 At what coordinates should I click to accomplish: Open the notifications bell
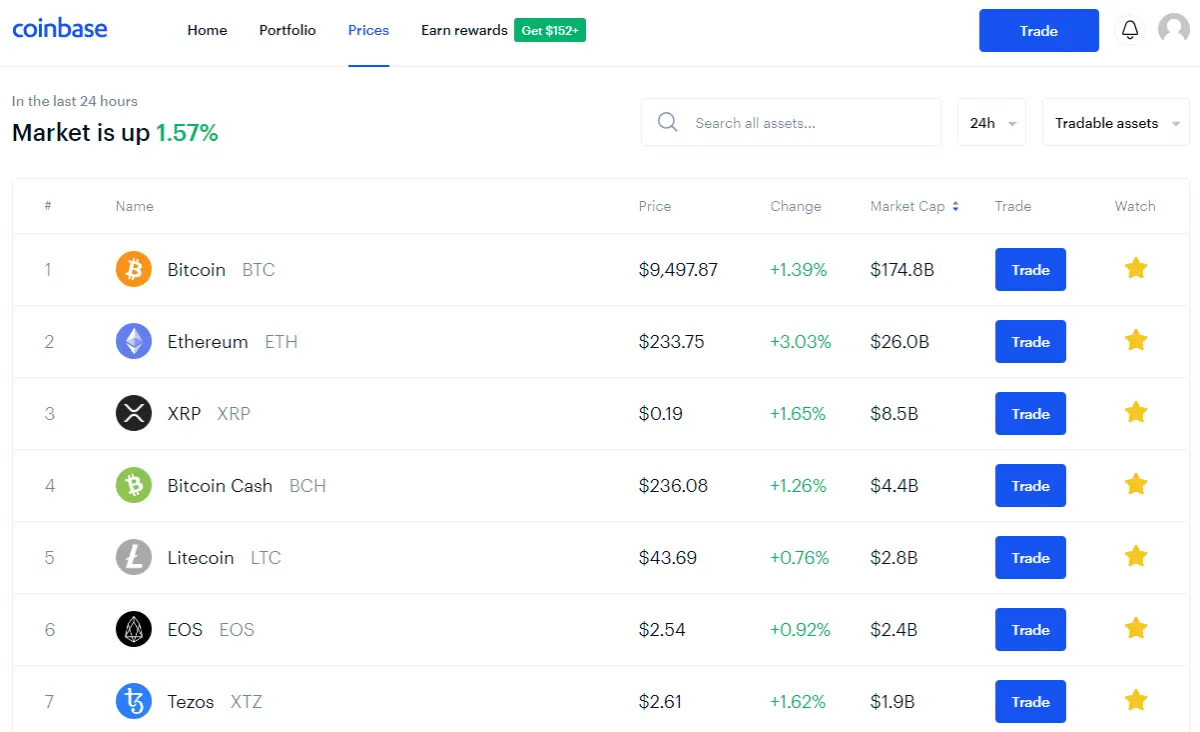point(1130,30)
